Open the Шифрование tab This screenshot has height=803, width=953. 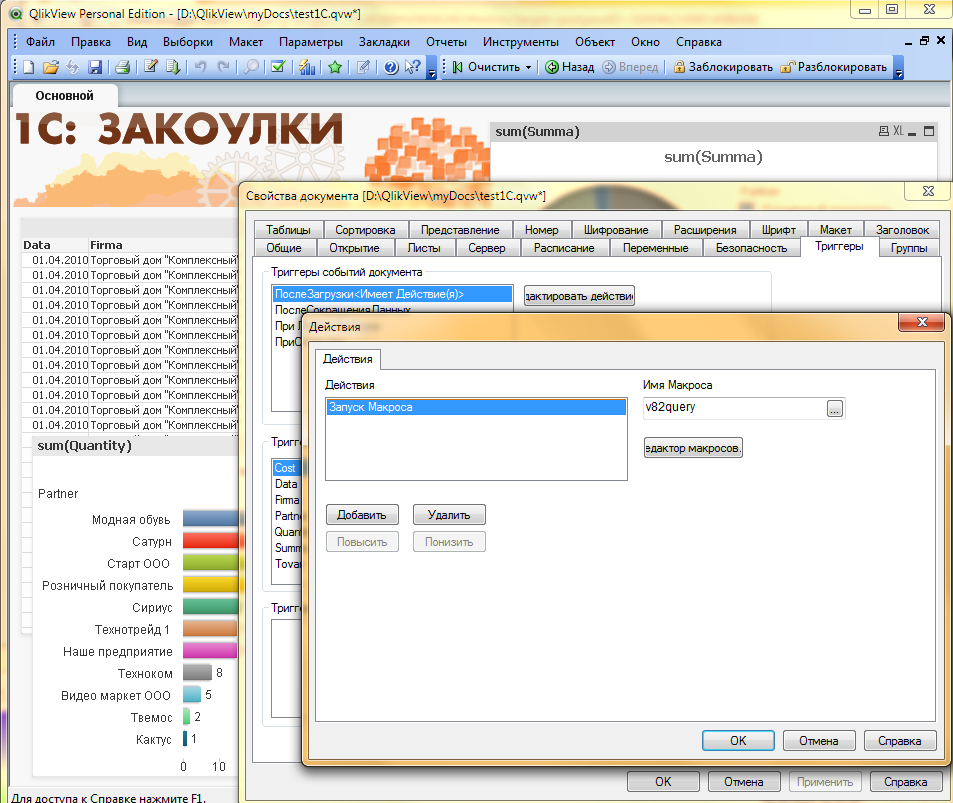pyautogui.click(x=616, y=230)
